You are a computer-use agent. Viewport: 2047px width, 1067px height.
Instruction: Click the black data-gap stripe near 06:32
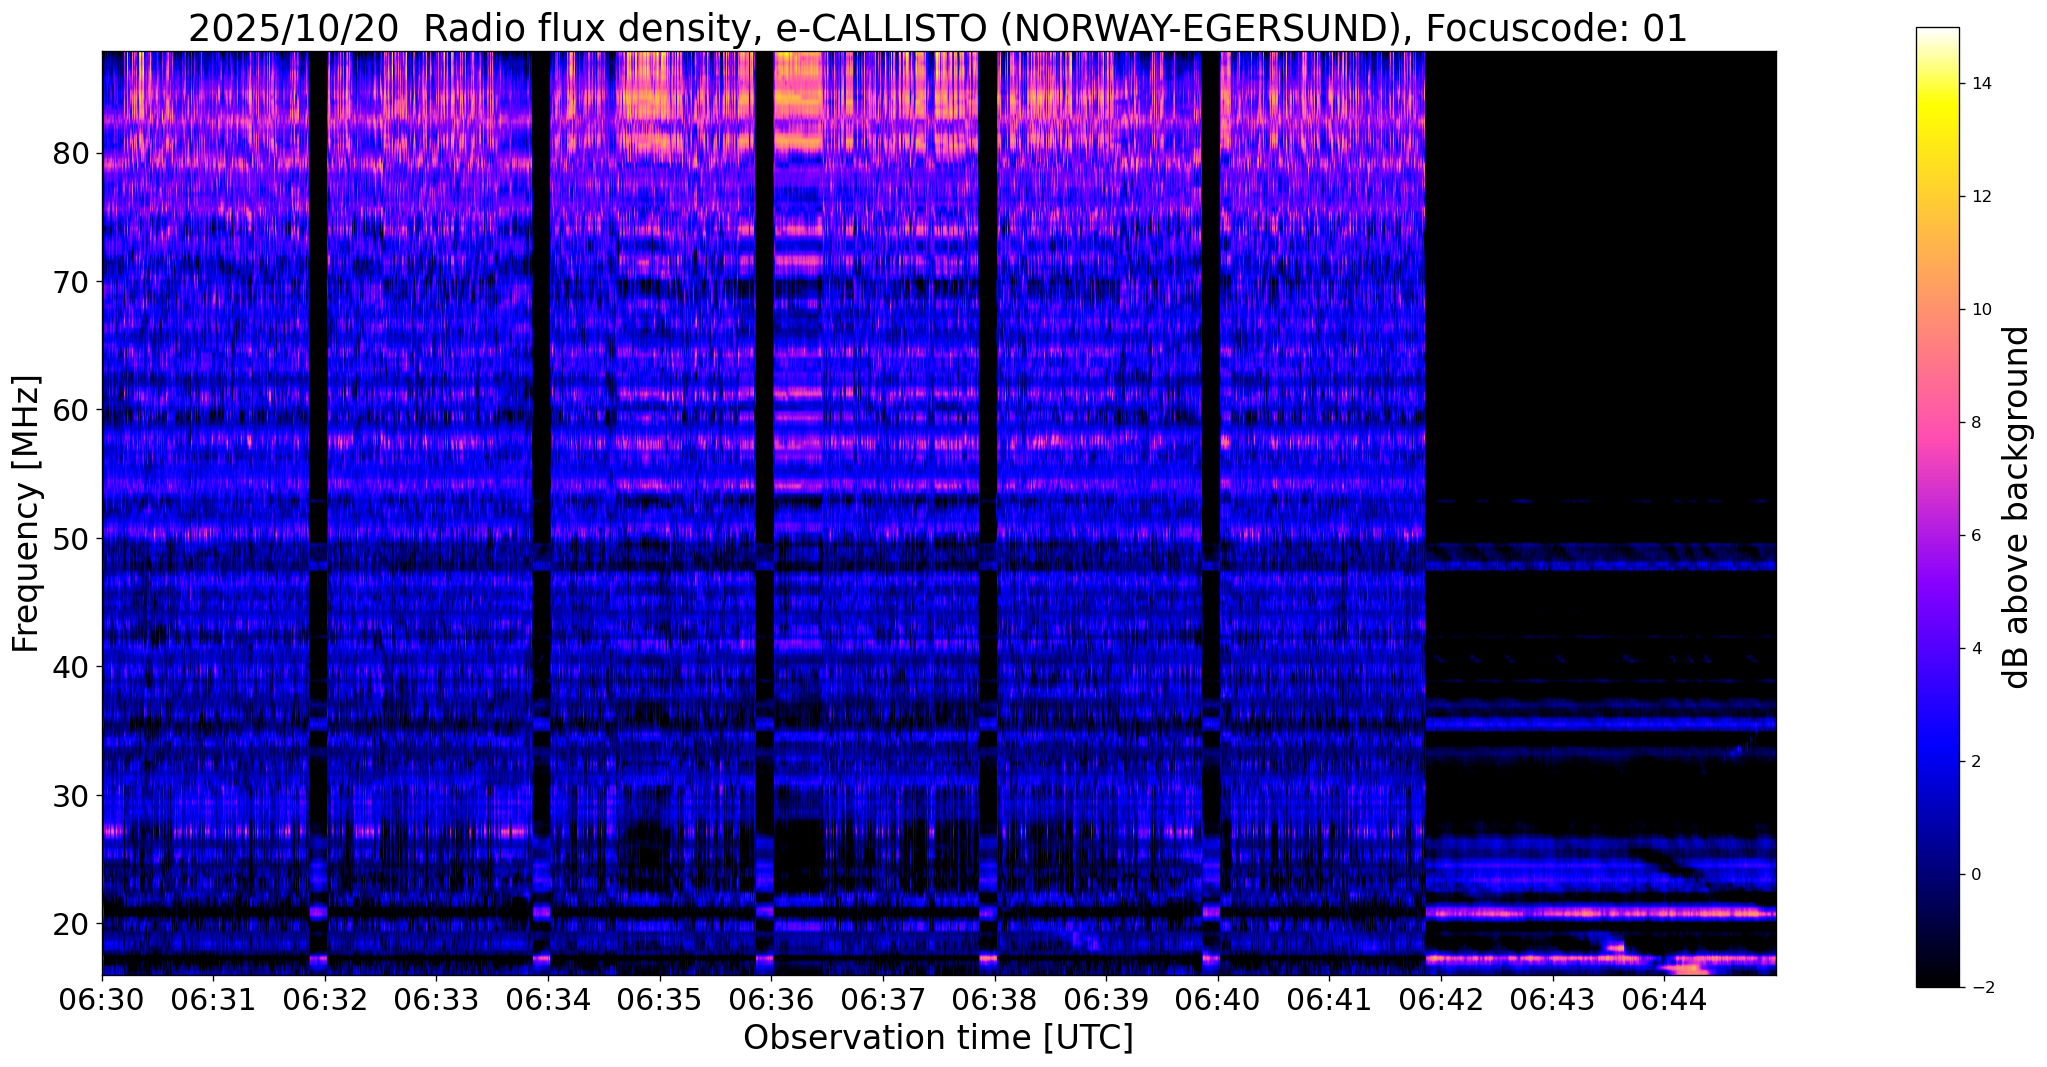coord(318,513)
